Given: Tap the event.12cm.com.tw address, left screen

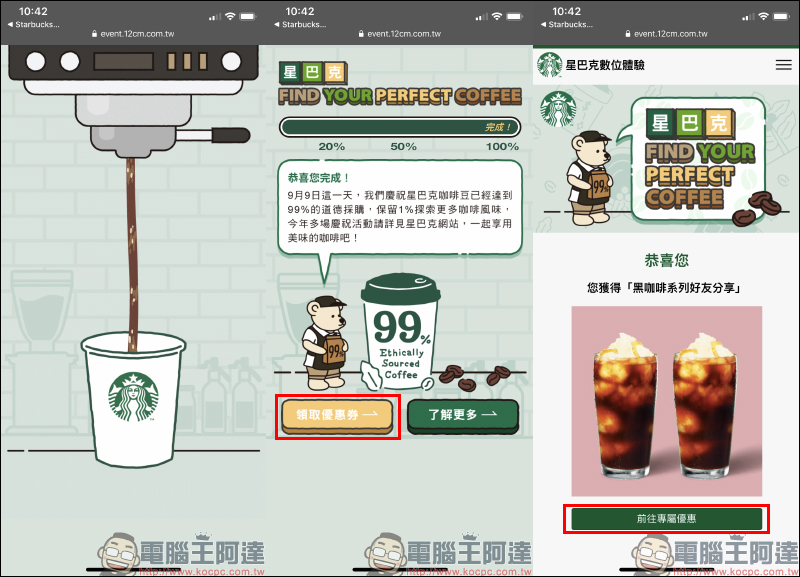Looking at the screenshot, I should tap(133, 34).
